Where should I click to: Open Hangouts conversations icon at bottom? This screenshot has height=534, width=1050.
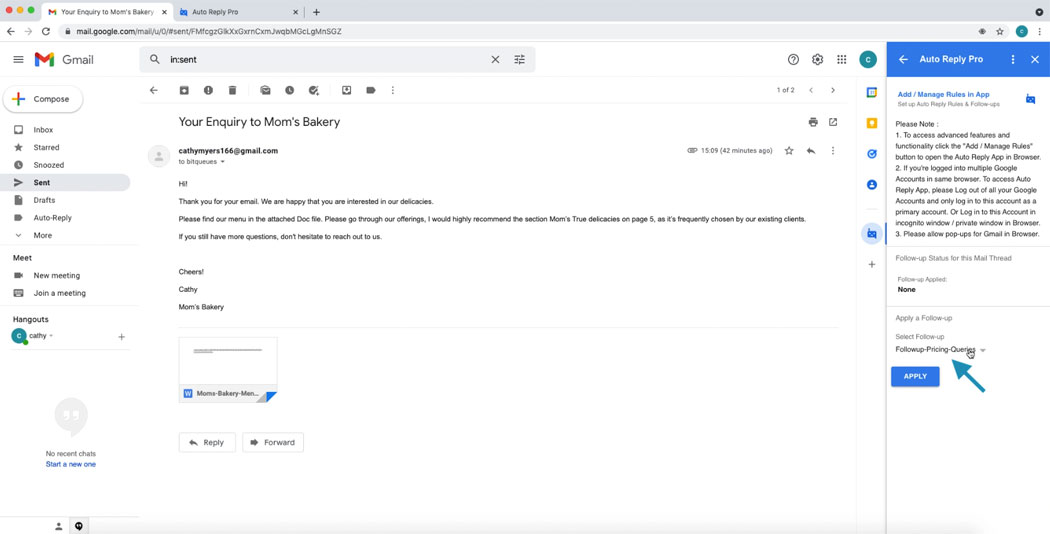coord(79,527)
